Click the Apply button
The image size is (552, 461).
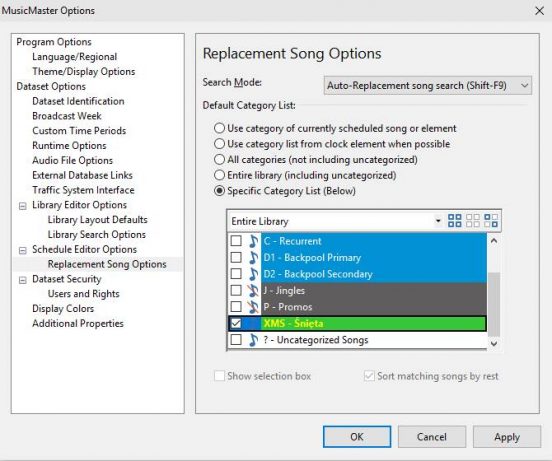click(x=507, y=437)
